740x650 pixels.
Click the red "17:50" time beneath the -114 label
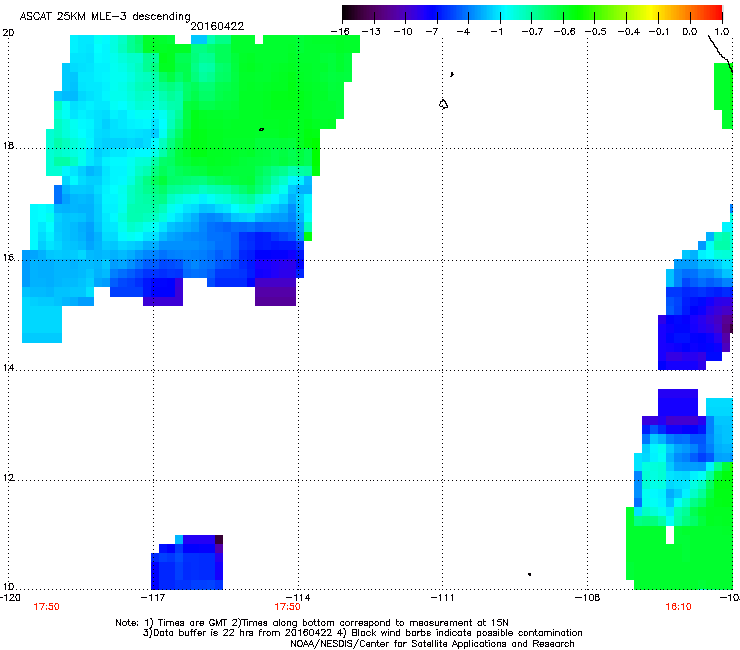coord(287,607)
